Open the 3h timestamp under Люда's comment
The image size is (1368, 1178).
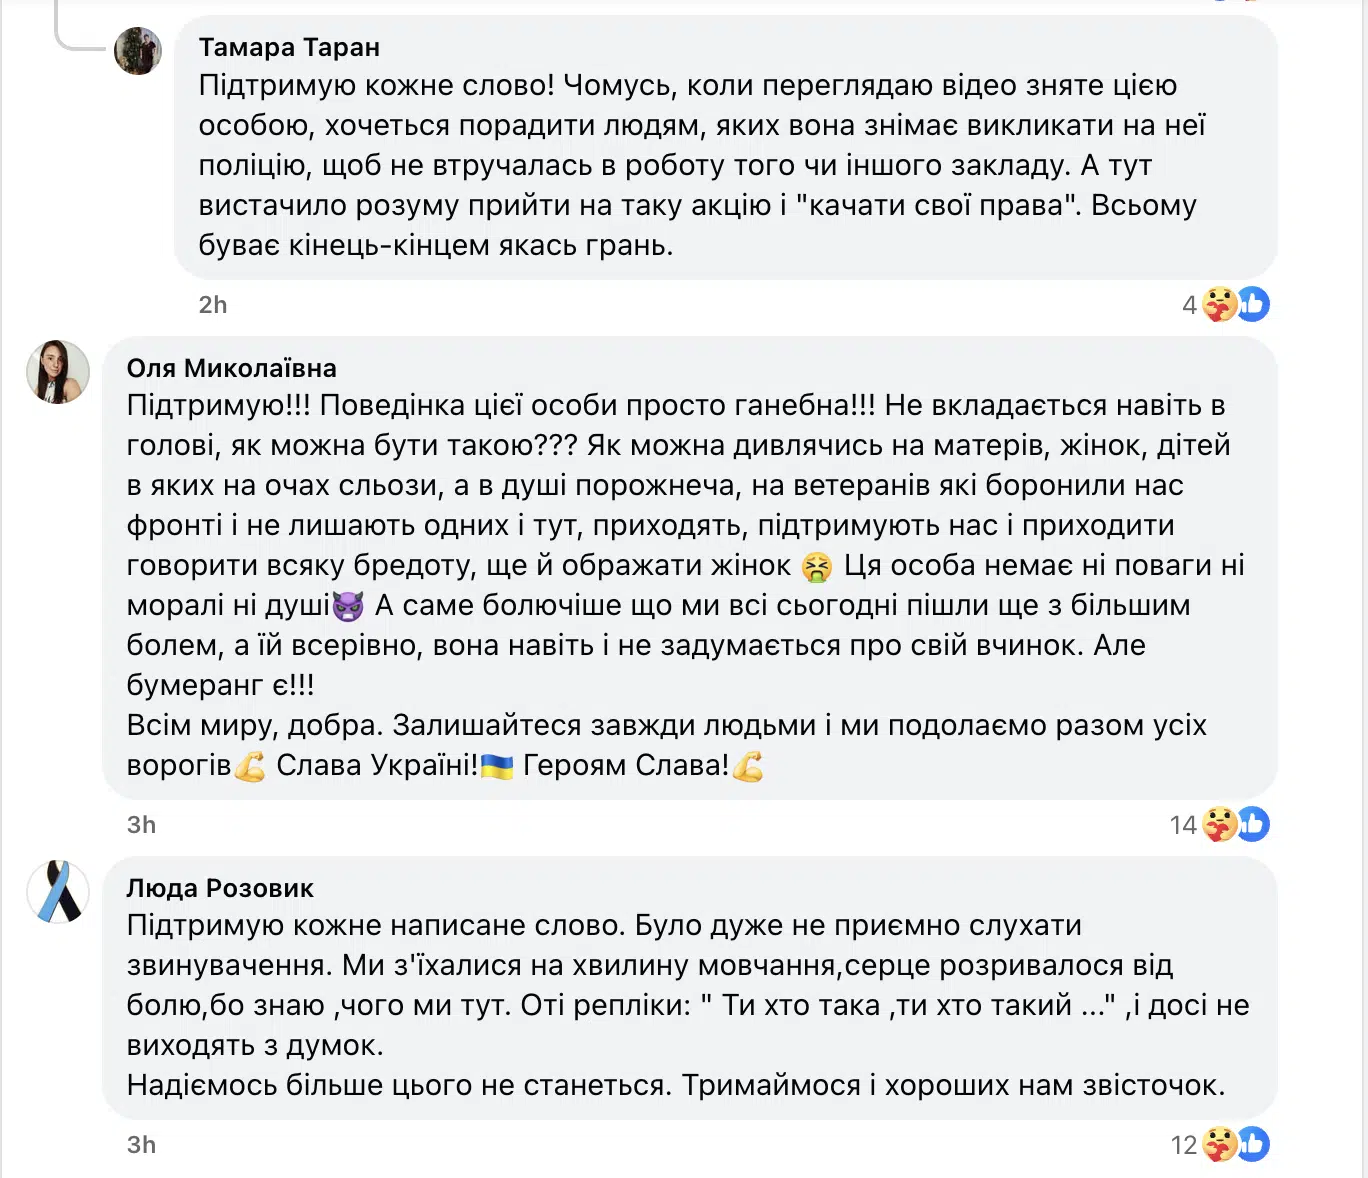tap(141, 1145)
